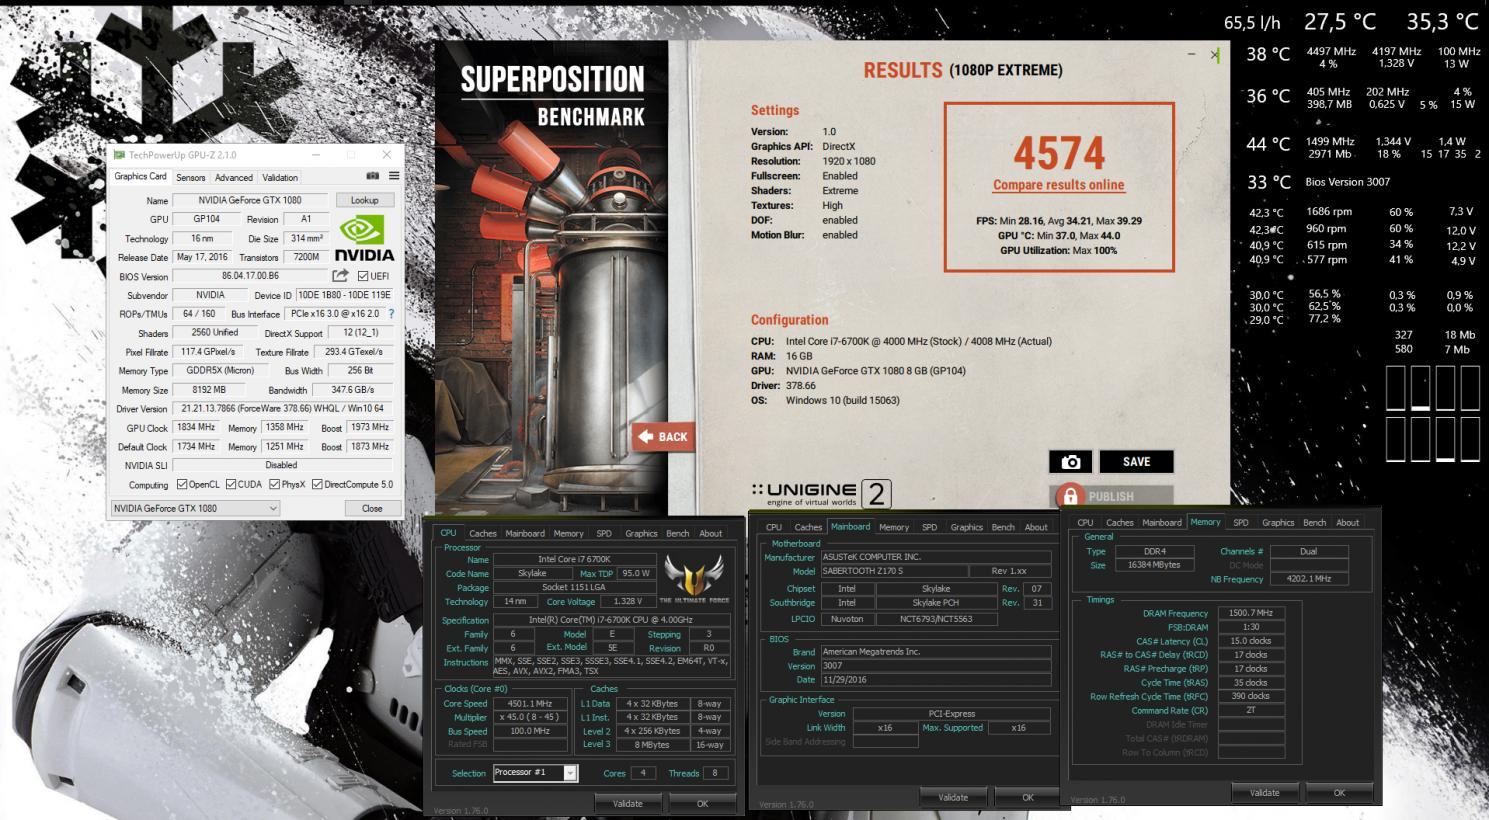
Task: Click OK in the CPU-Z CPU window
Action: [x=703, y=803]
